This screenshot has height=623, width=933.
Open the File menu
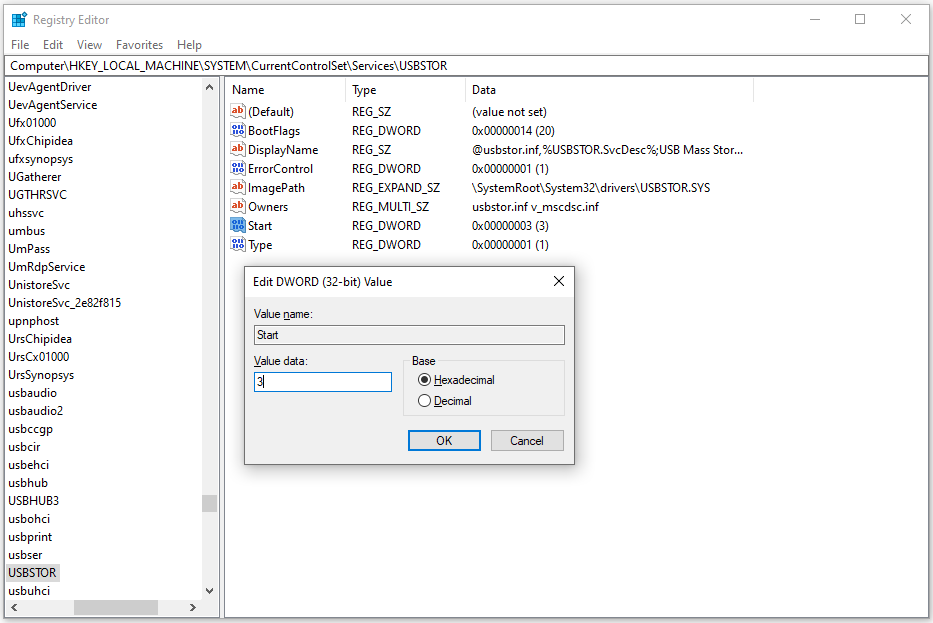coord(20,45)
